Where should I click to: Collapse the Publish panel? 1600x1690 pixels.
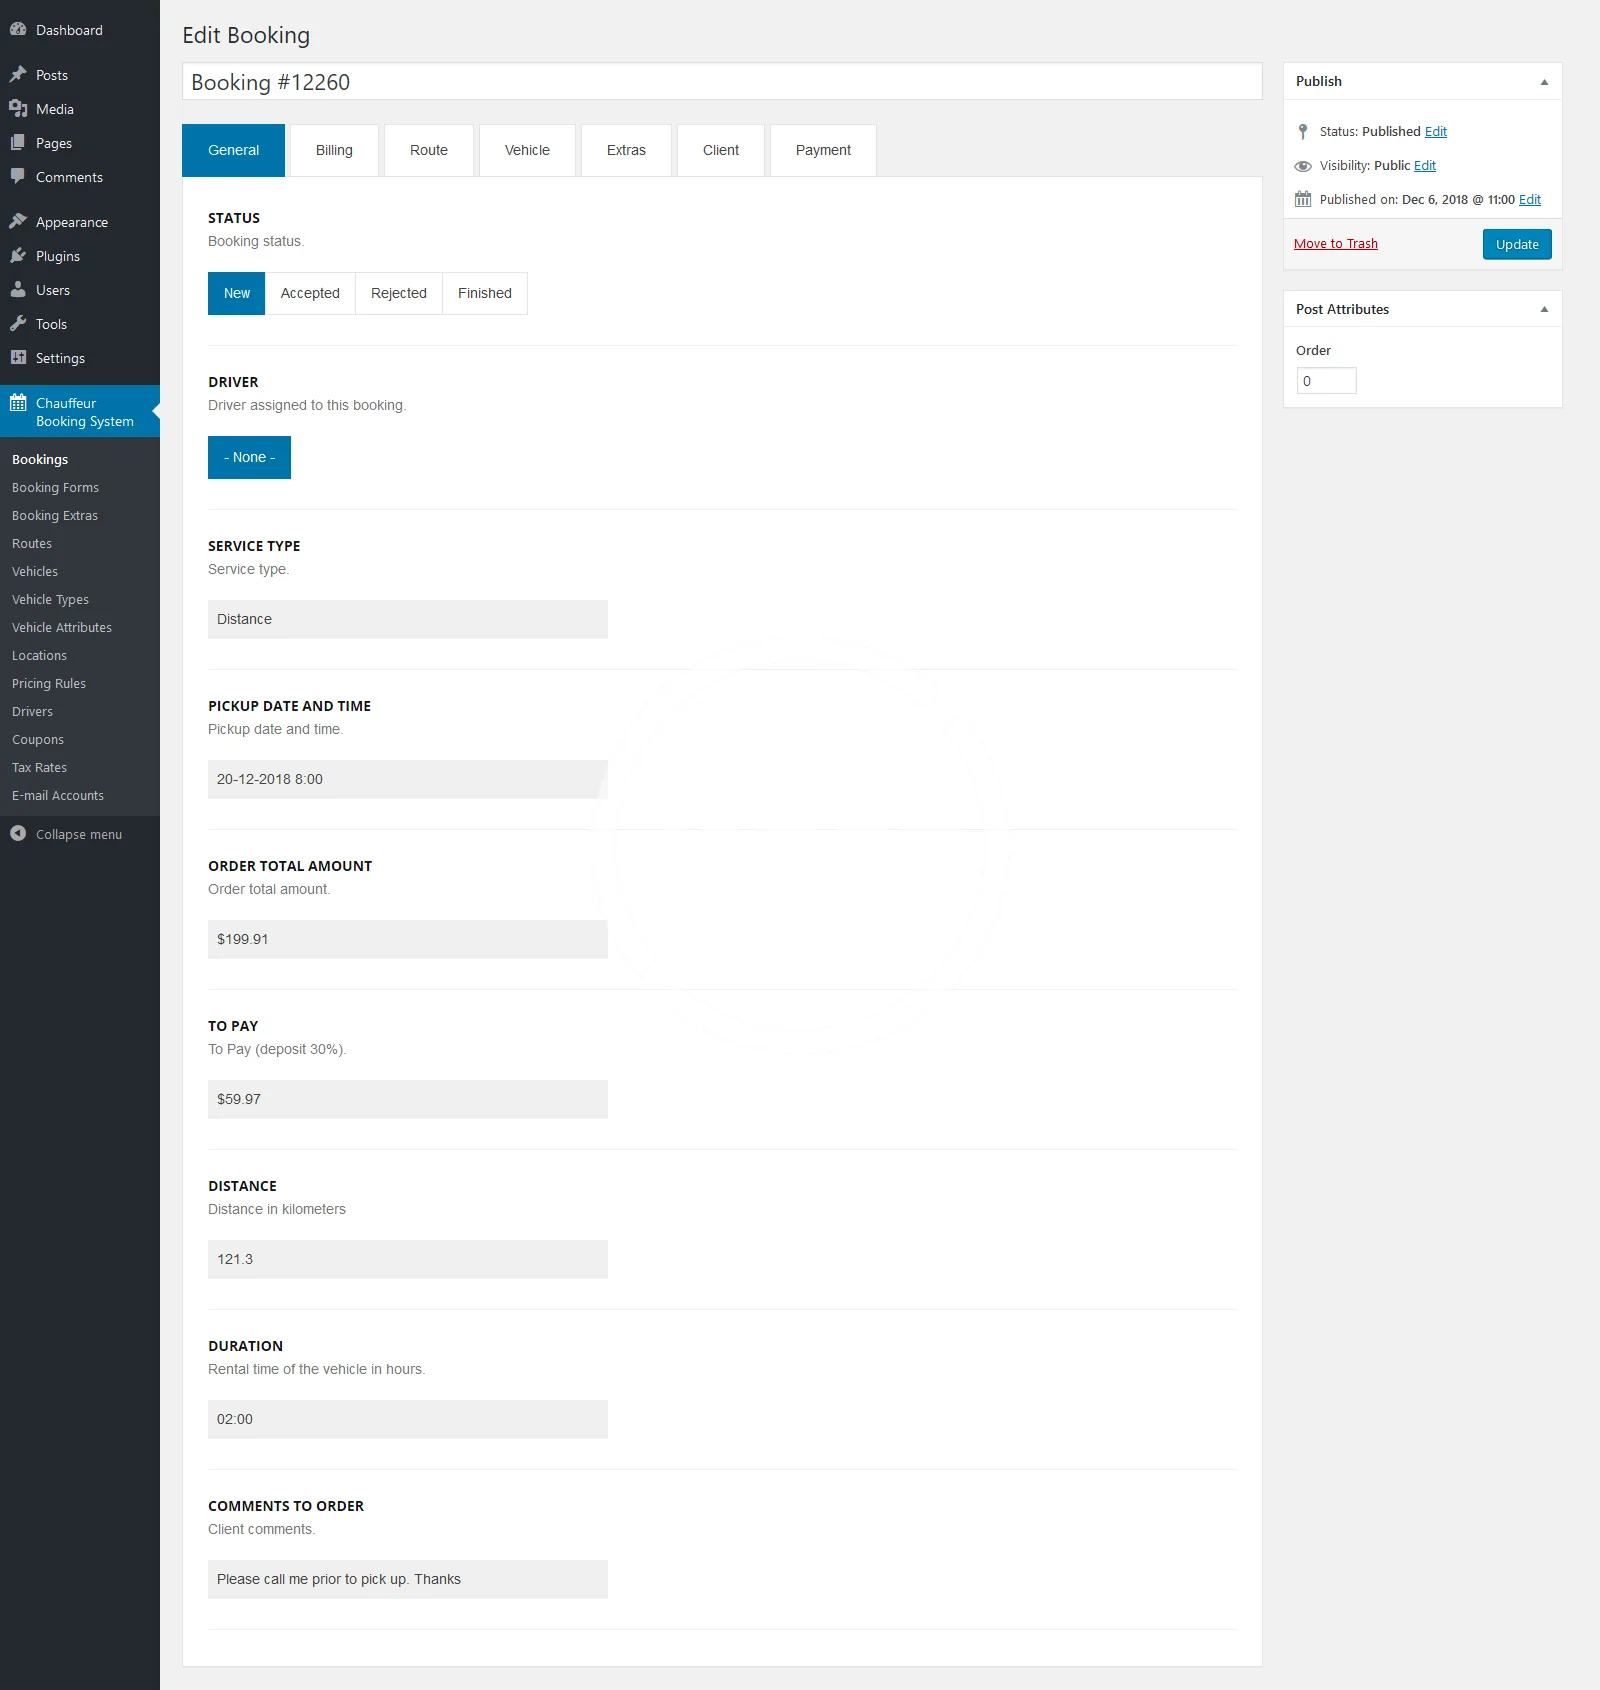(1544, 82)
